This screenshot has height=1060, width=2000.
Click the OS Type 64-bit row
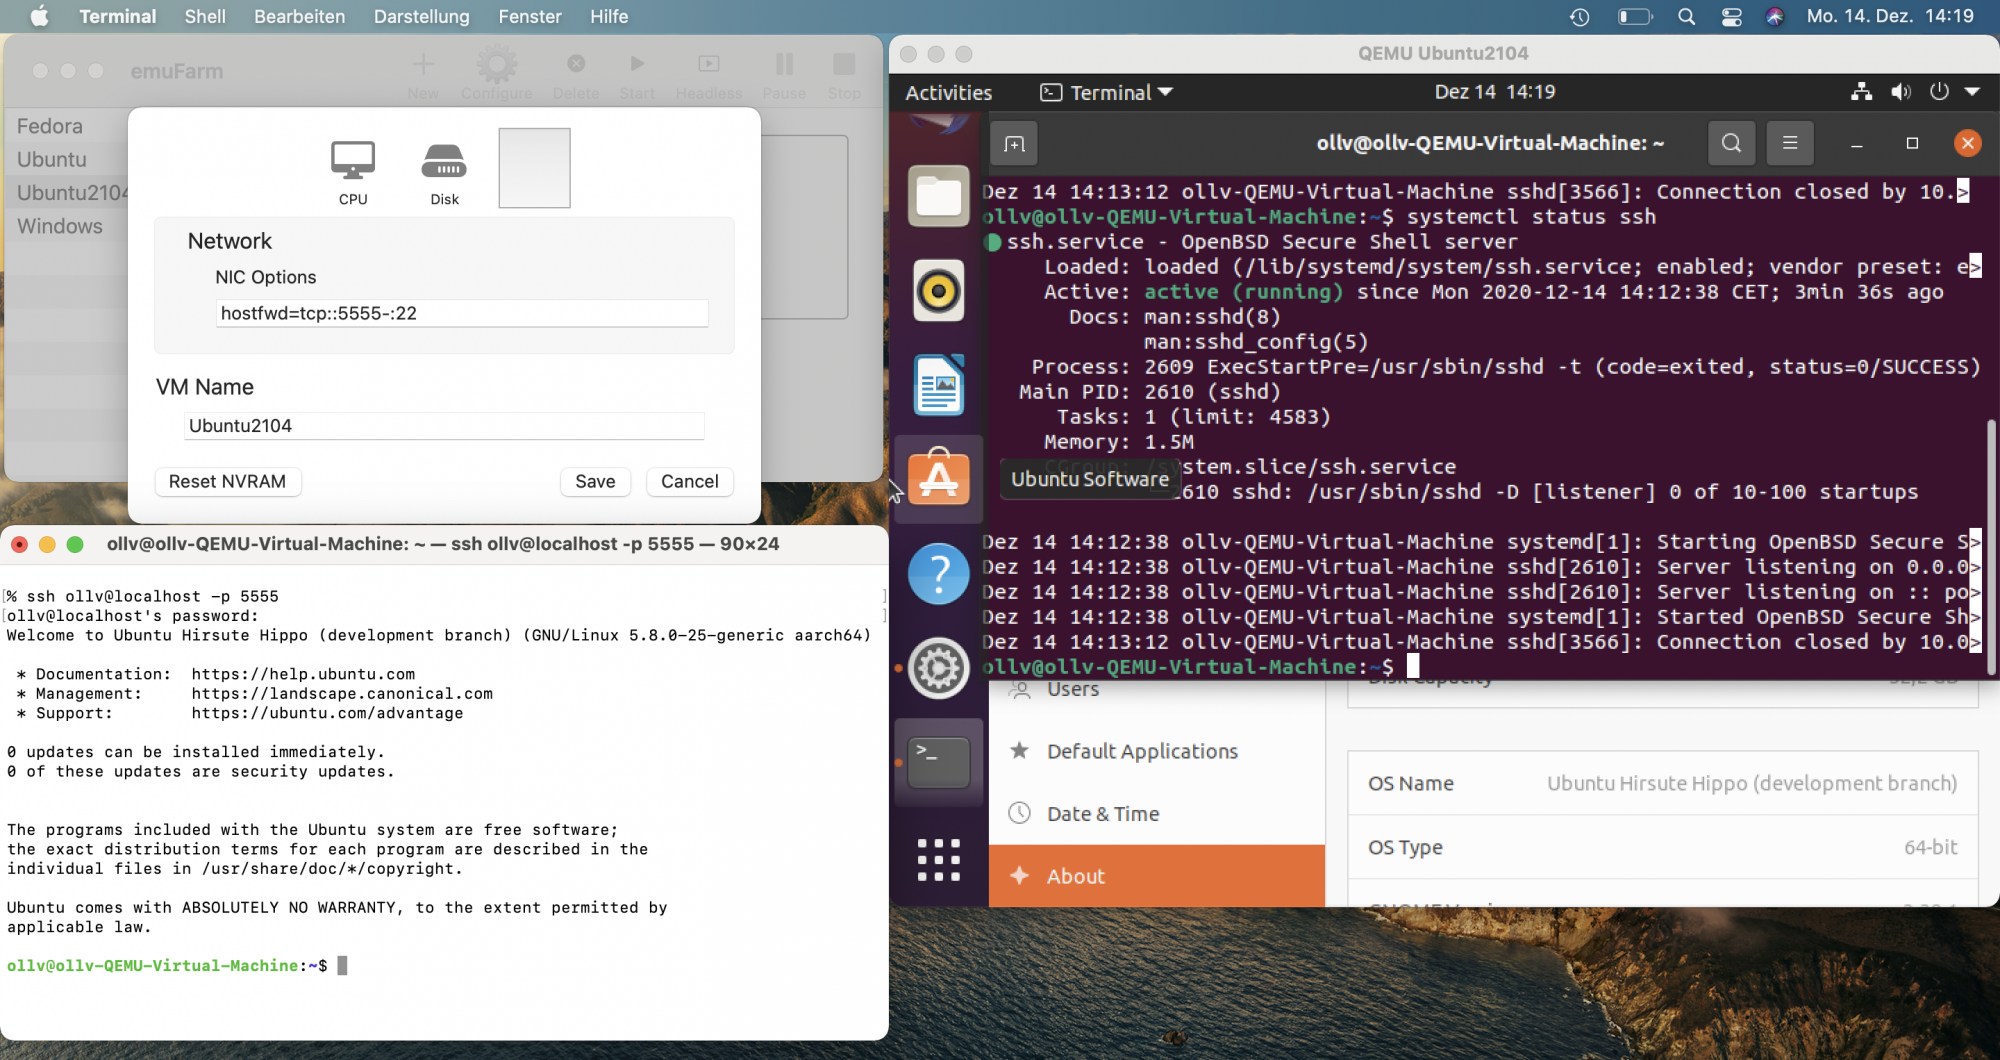click(x=1662, y=847)
